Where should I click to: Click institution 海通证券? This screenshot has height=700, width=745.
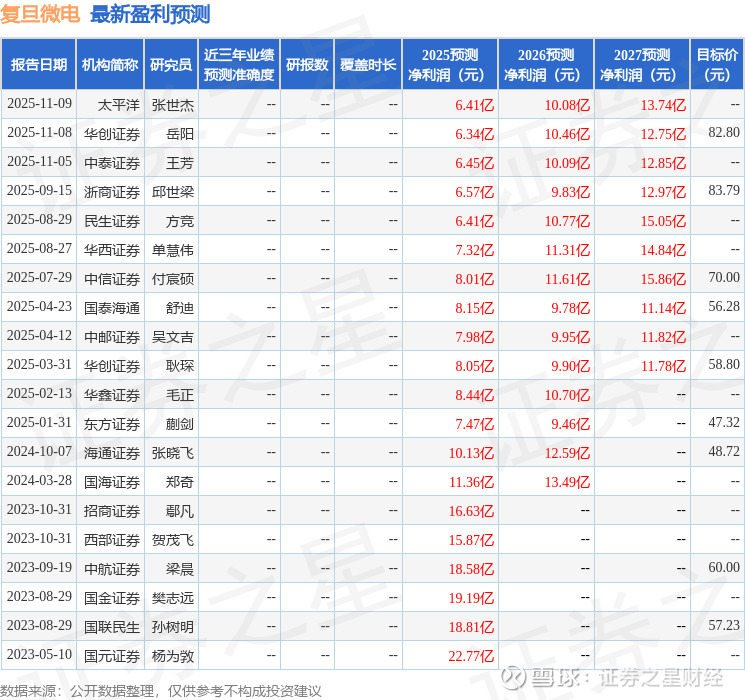click(x=112, y=453)
